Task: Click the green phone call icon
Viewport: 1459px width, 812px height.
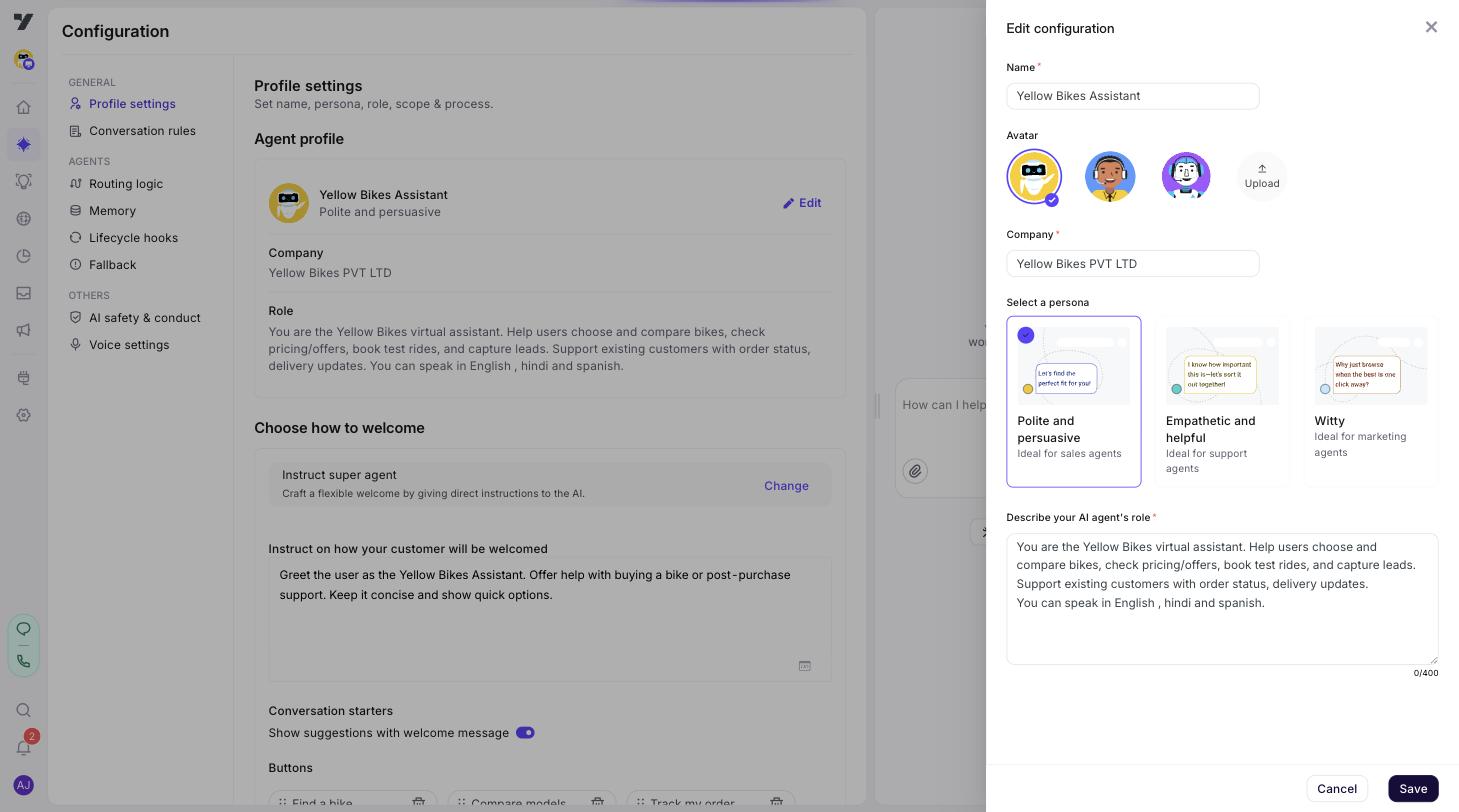Action: (23, 661)
